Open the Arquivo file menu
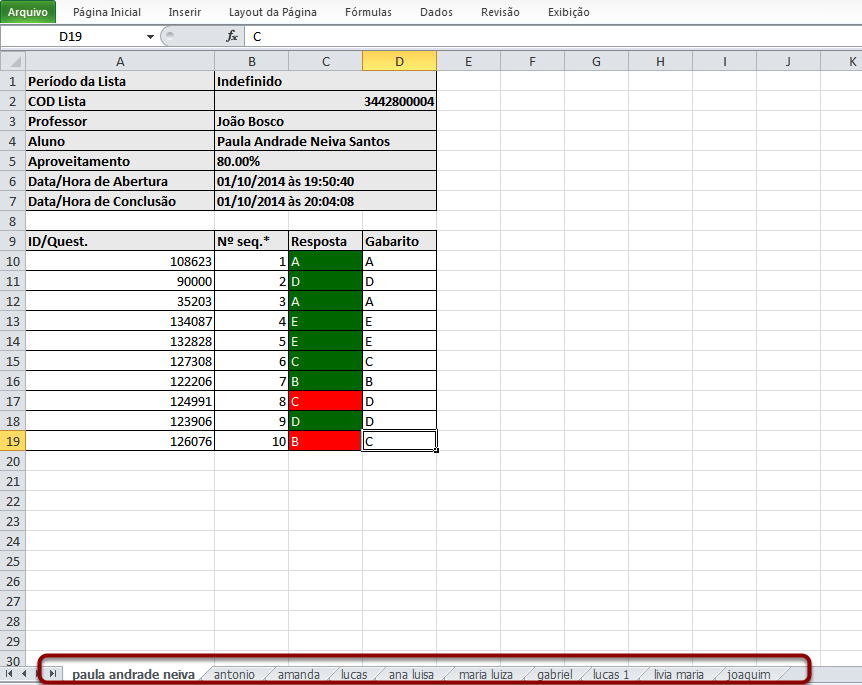This screenshot has width=862, height=685. tap(28, 12)
